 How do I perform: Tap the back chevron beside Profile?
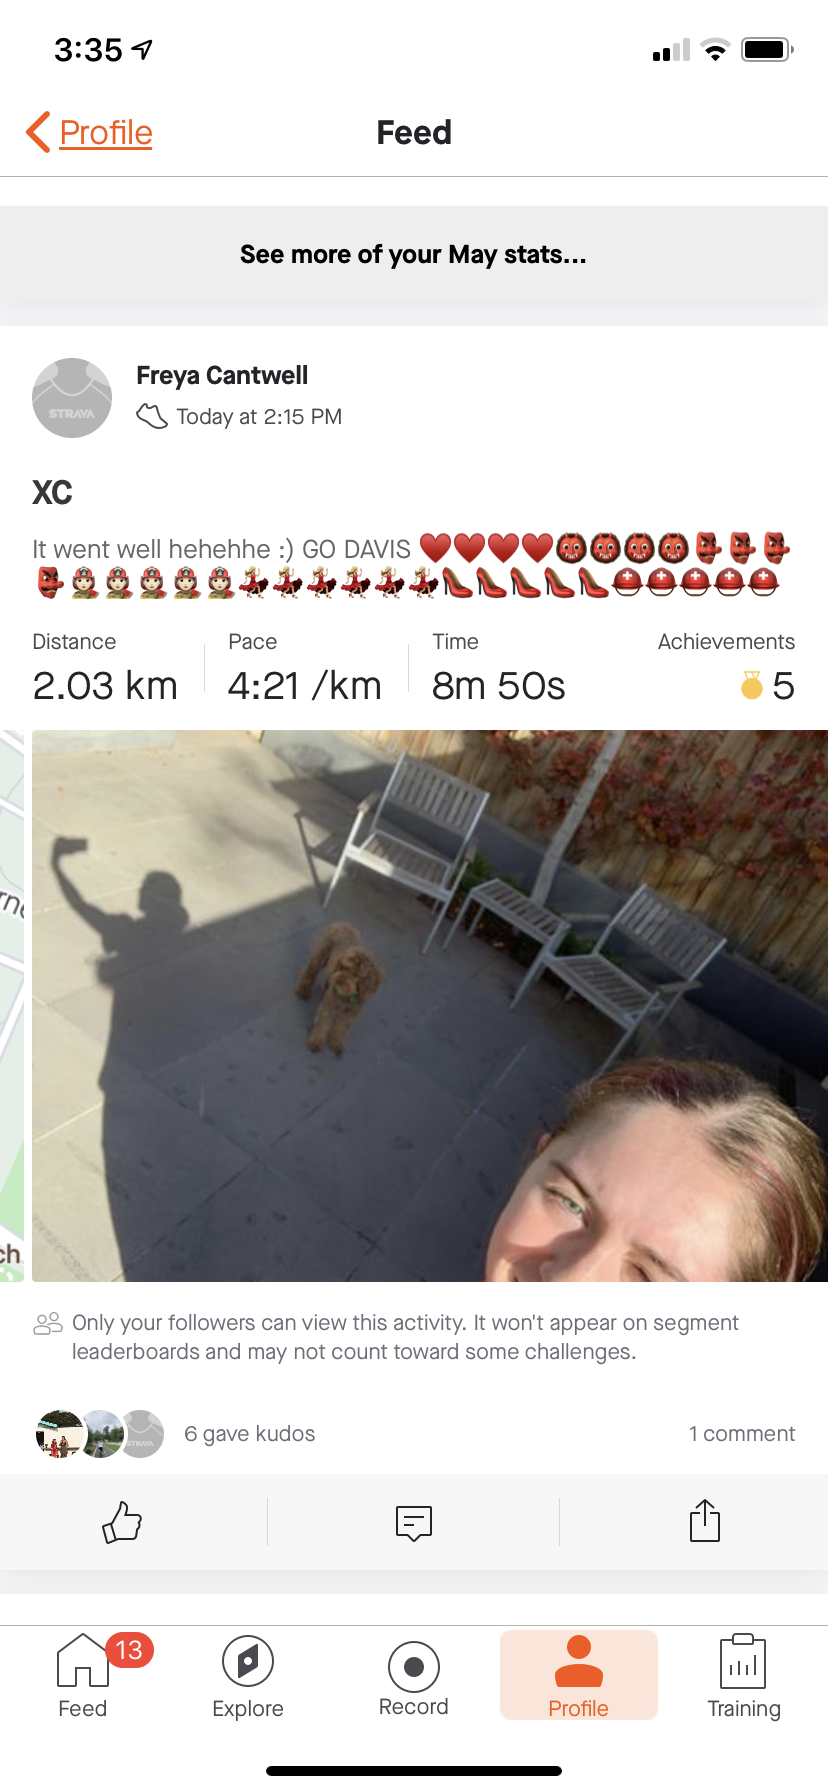click(38, 132)
